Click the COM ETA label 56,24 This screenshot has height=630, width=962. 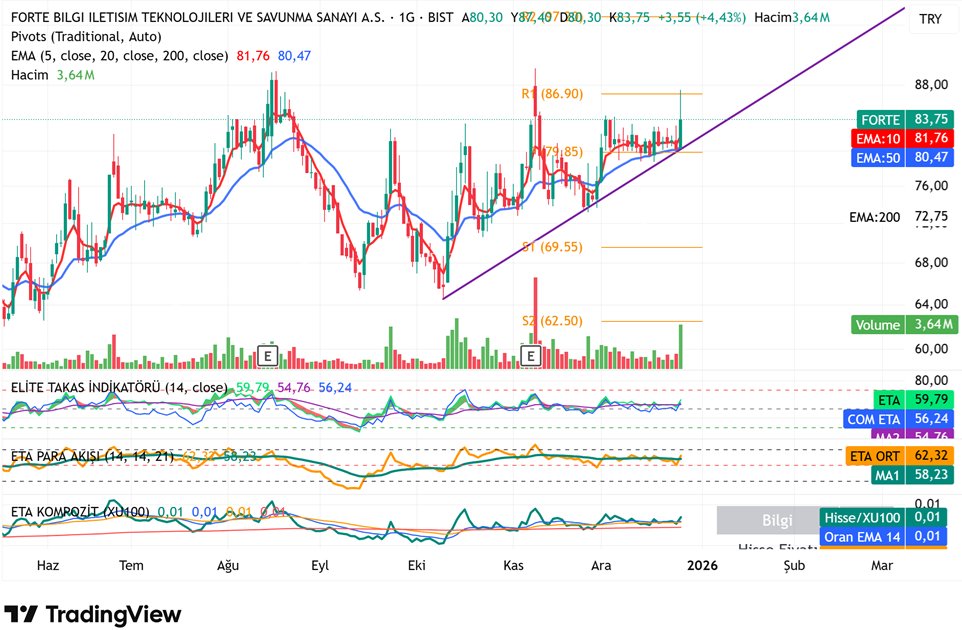click(x=898, y=419)
